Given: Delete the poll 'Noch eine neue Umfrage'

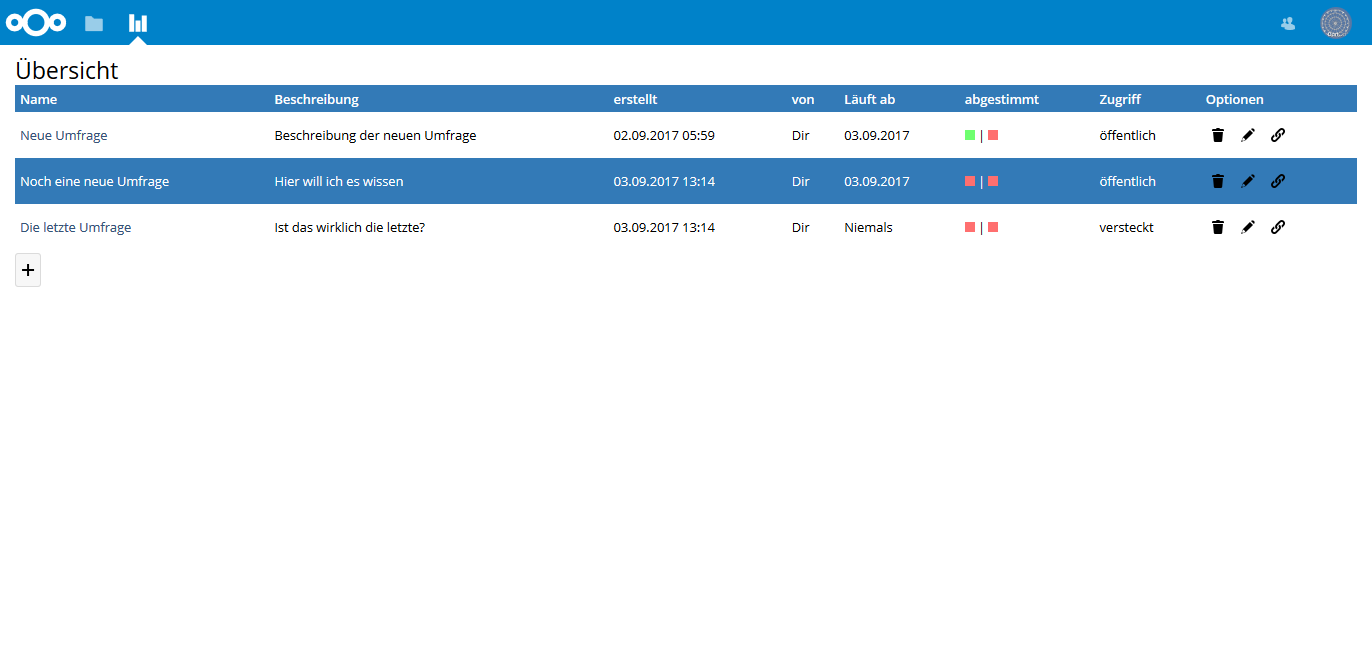Looking at the screenshot, I should point(1217,181).
